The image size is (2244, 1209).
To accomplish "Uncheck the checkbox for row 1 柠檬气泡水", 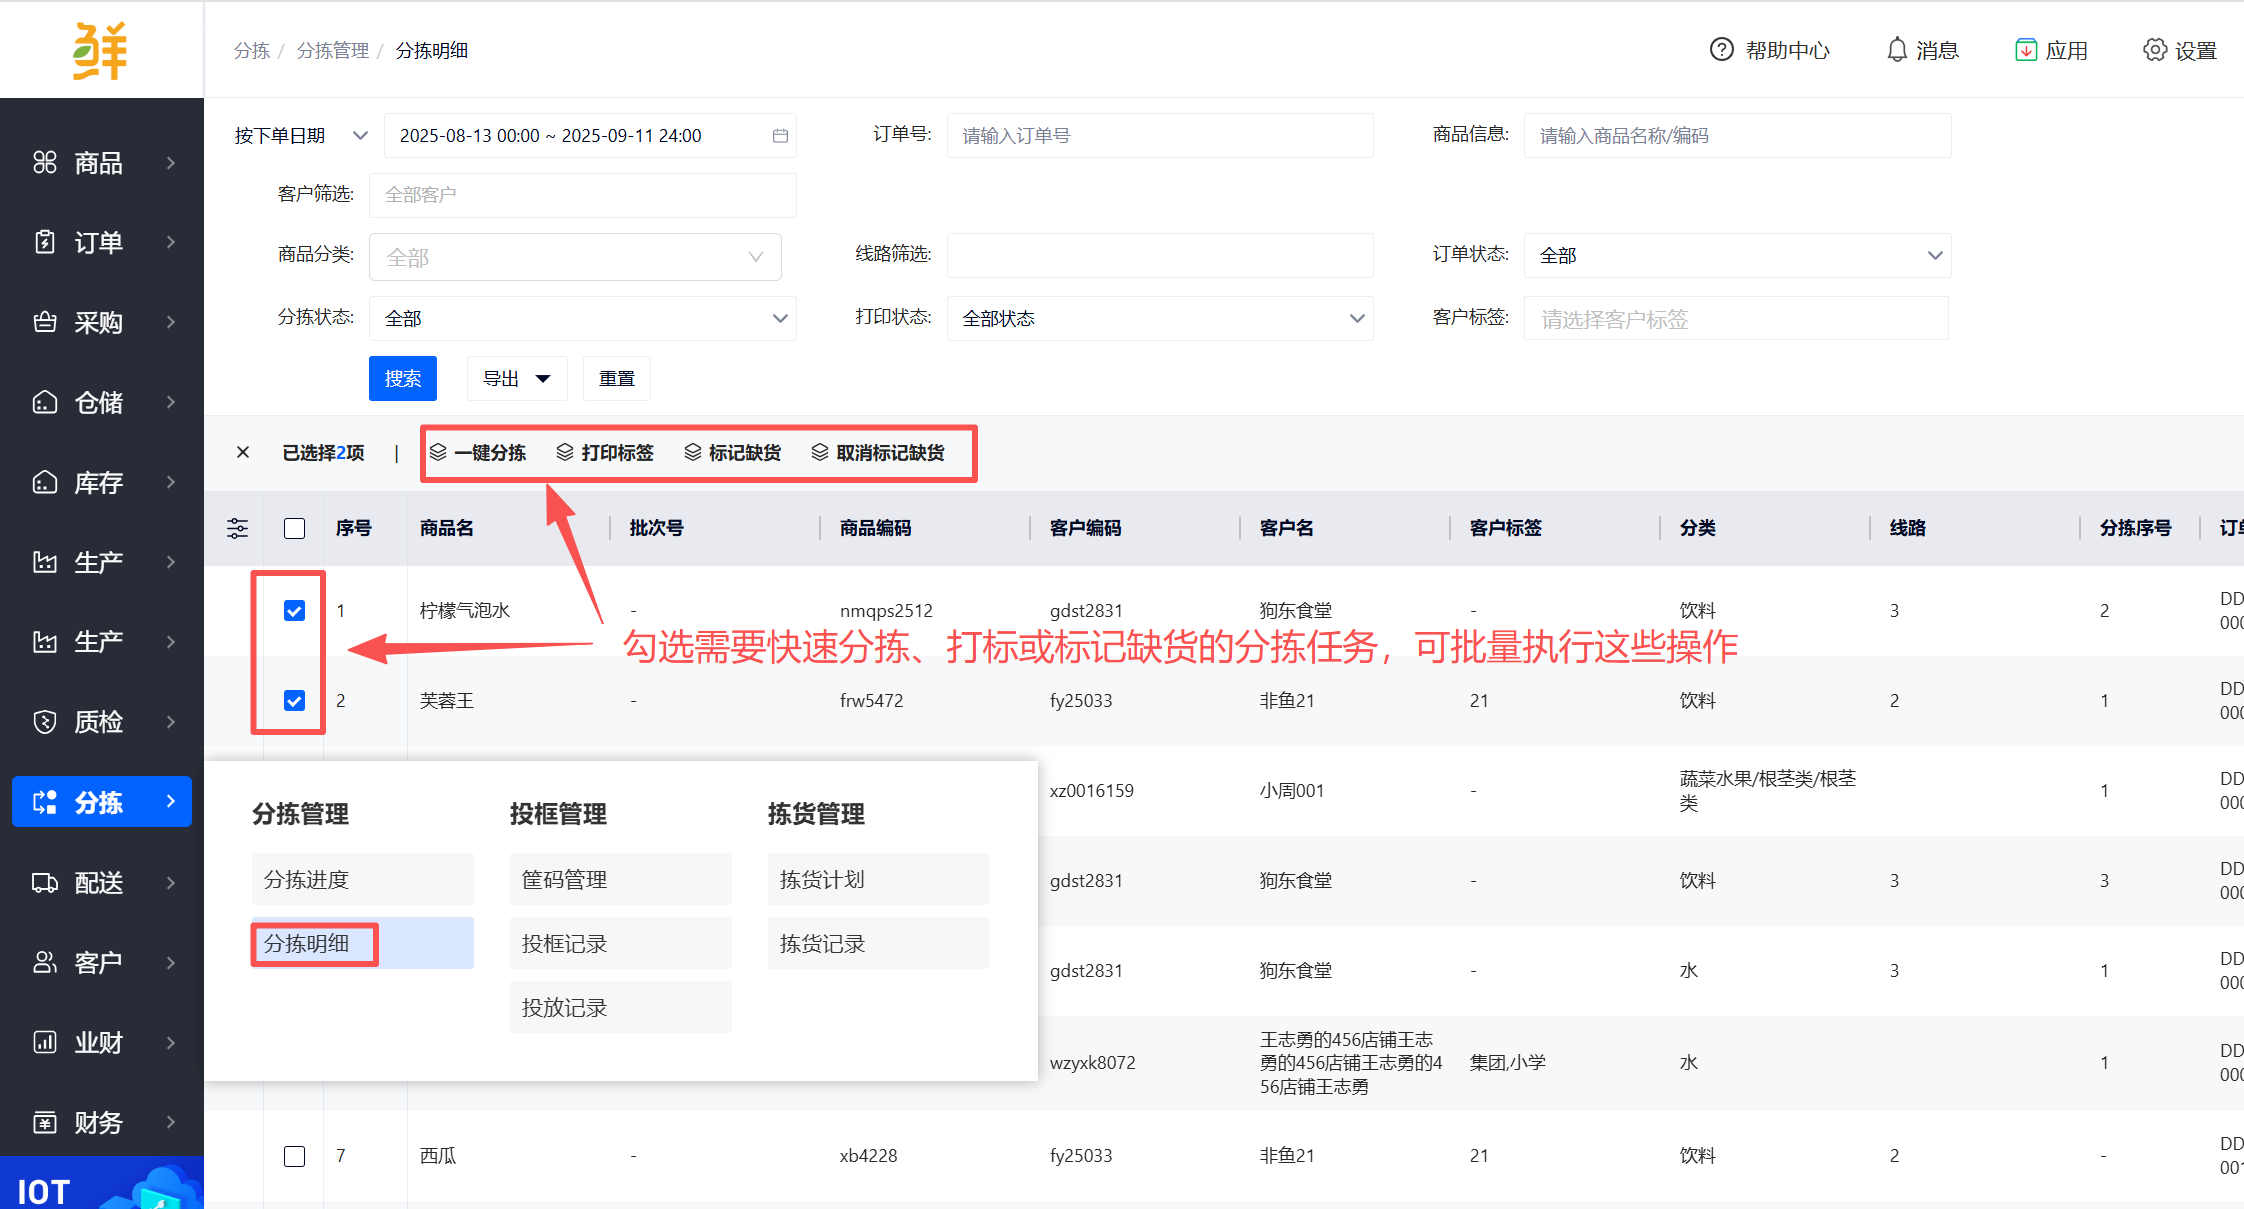I will coord(294,611).
